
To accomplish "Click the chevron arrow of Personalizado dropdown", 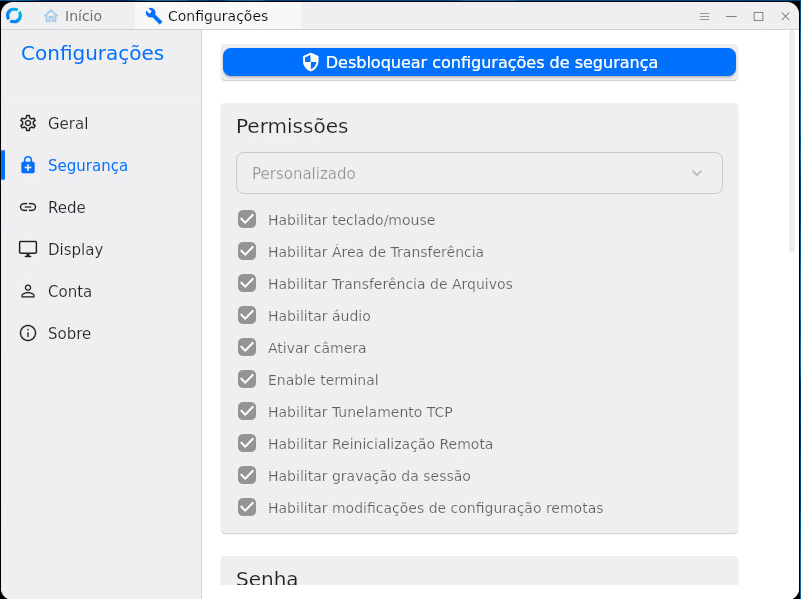I will coord(697,173).
